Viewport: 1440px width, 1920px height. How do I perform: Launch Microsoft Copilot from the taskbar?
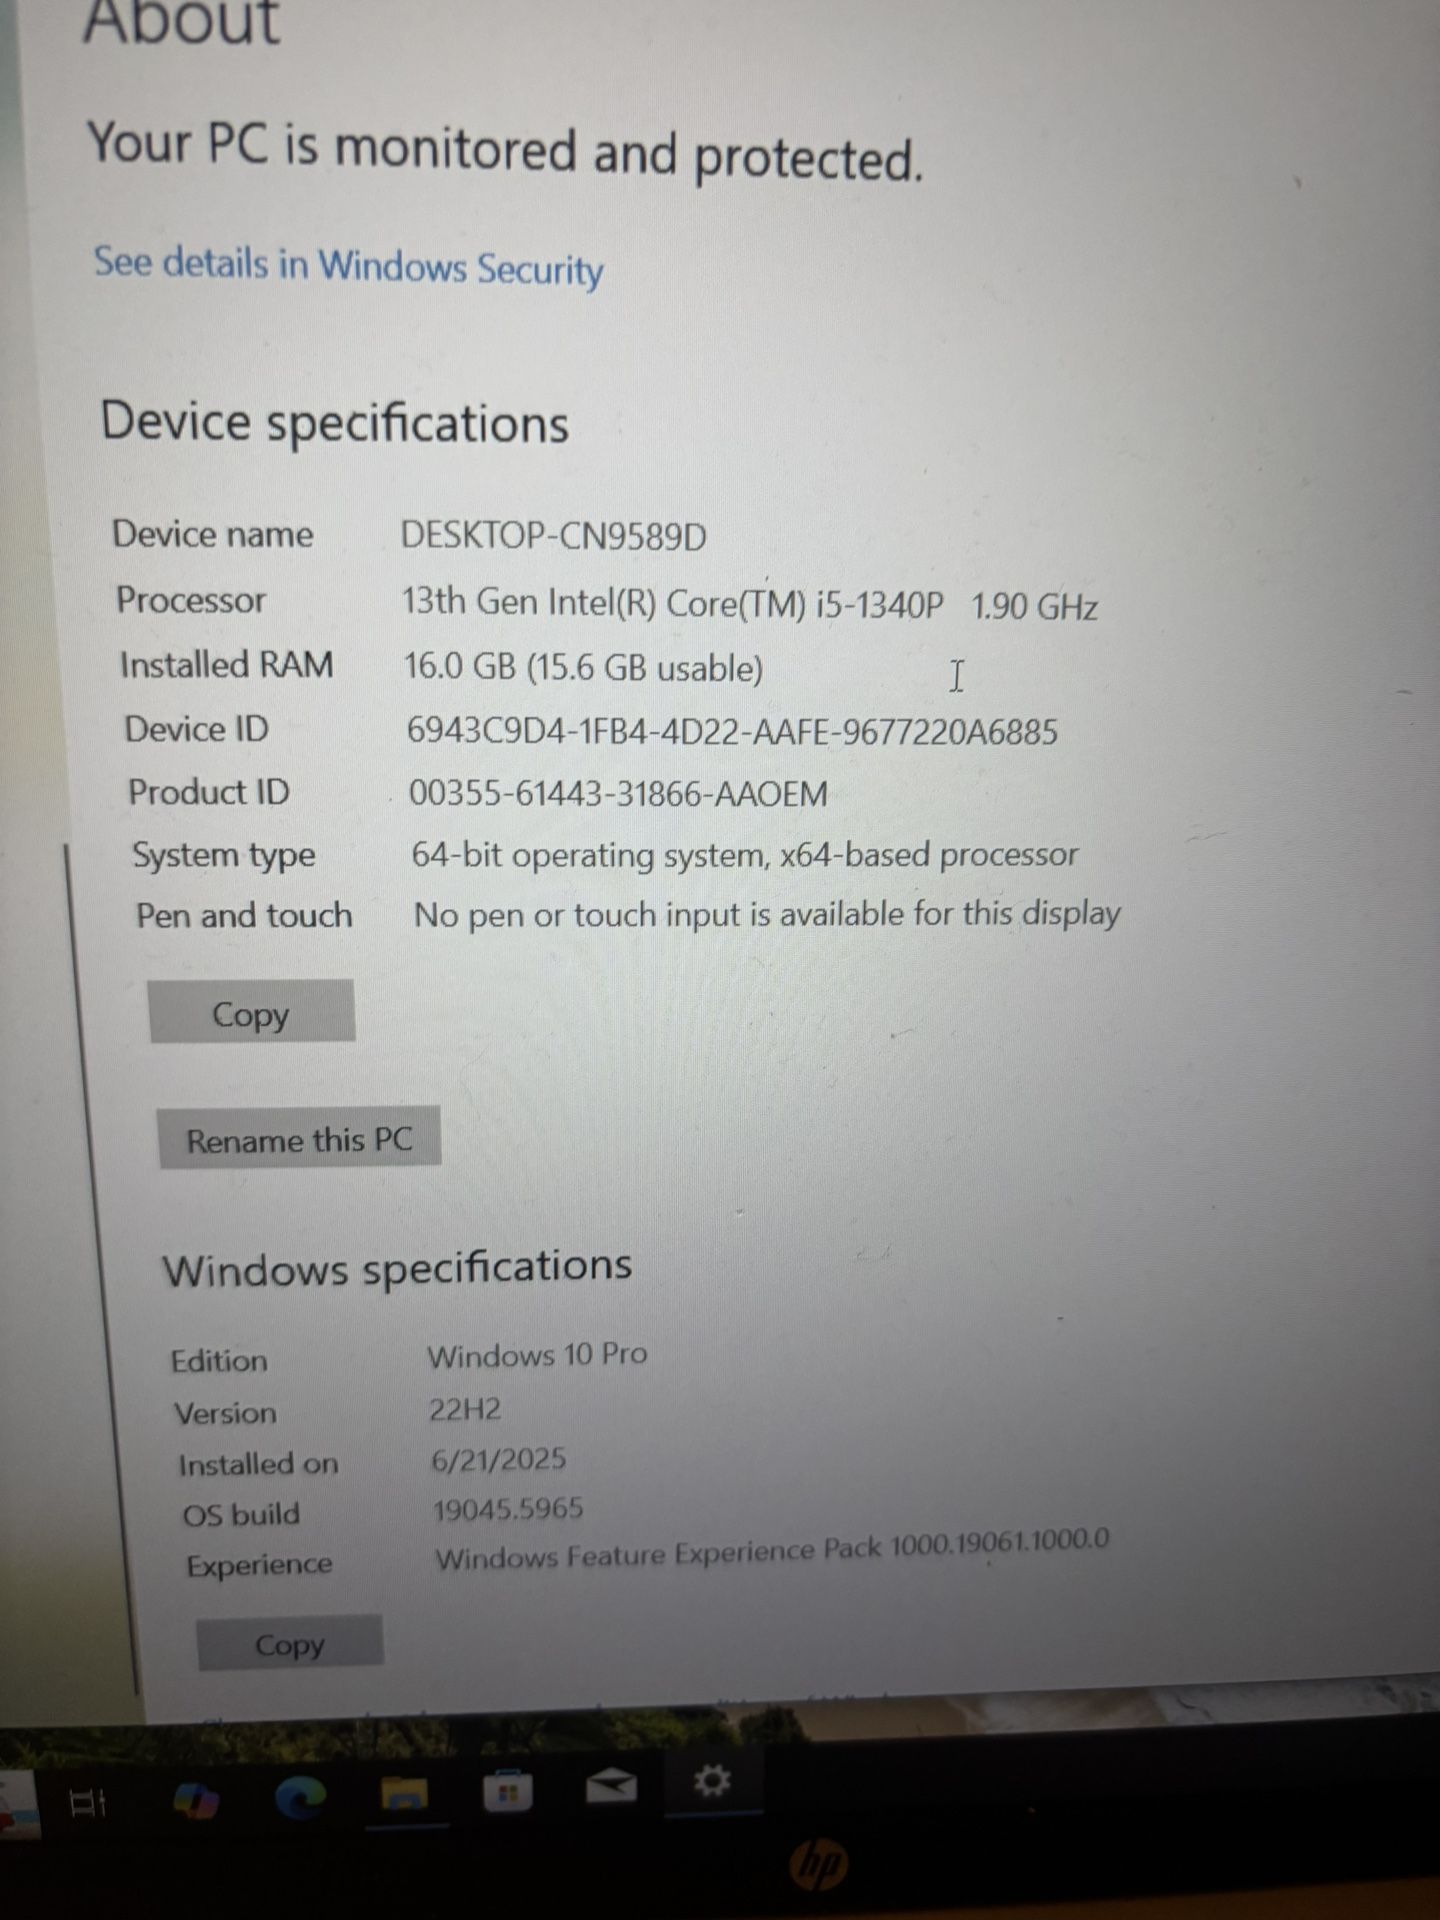coord(195,1801)
